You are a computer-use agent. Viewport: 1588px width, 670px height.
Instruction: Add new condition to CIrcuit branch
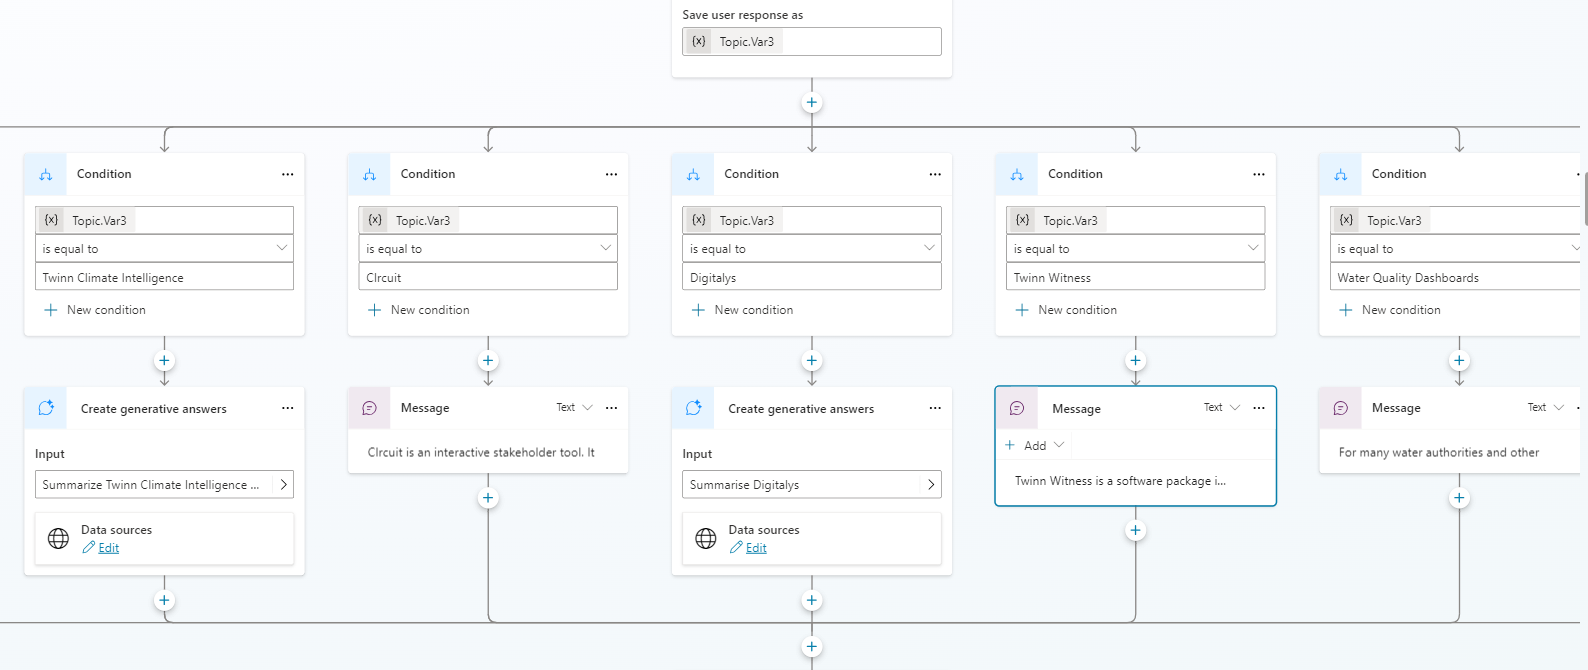[x=419, y=310]
